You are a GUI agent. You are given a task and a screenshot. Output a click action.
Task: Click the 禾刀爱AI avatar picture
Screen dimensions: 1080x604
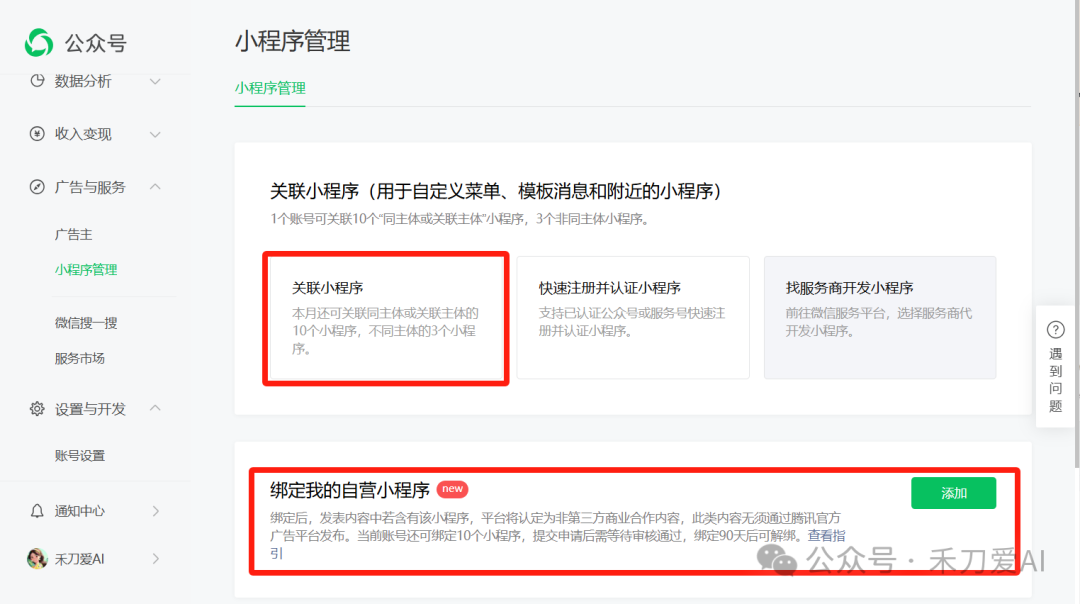tap(37, 559)
